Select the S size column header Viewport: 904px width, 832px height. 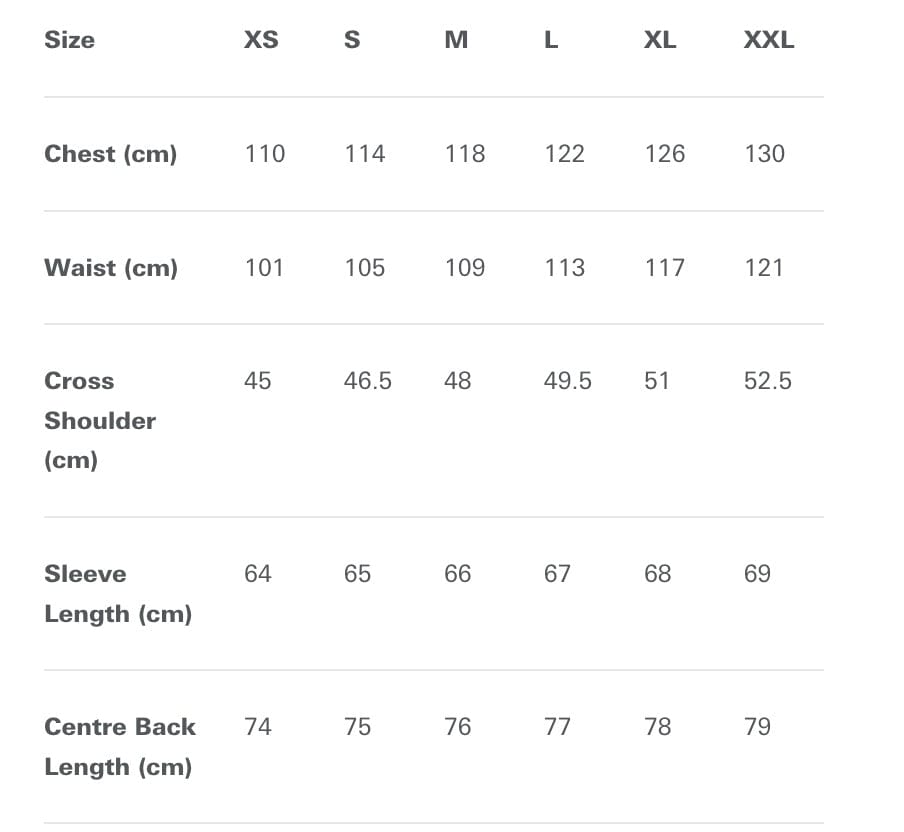pyautogui.click(x=352, y=40)
